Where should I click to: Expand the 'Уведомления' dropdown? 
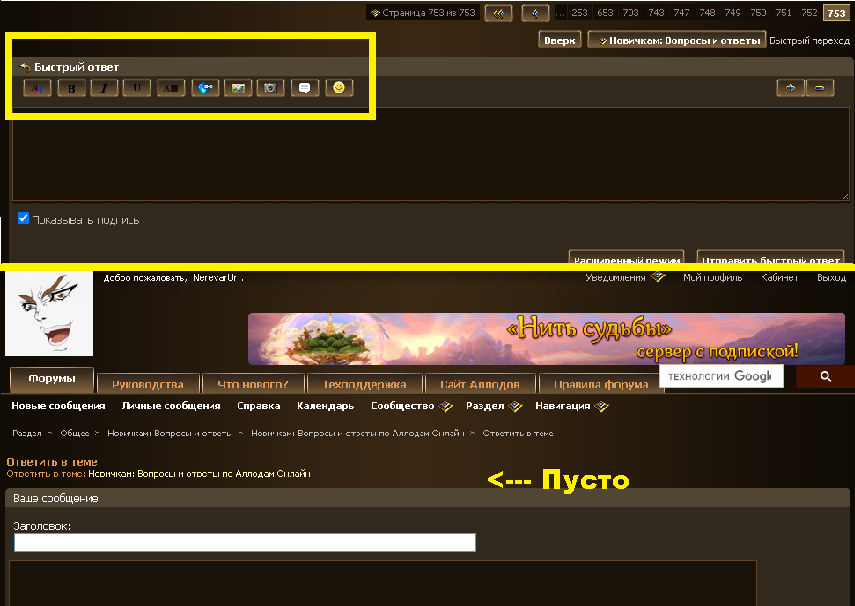click(625, 278)
